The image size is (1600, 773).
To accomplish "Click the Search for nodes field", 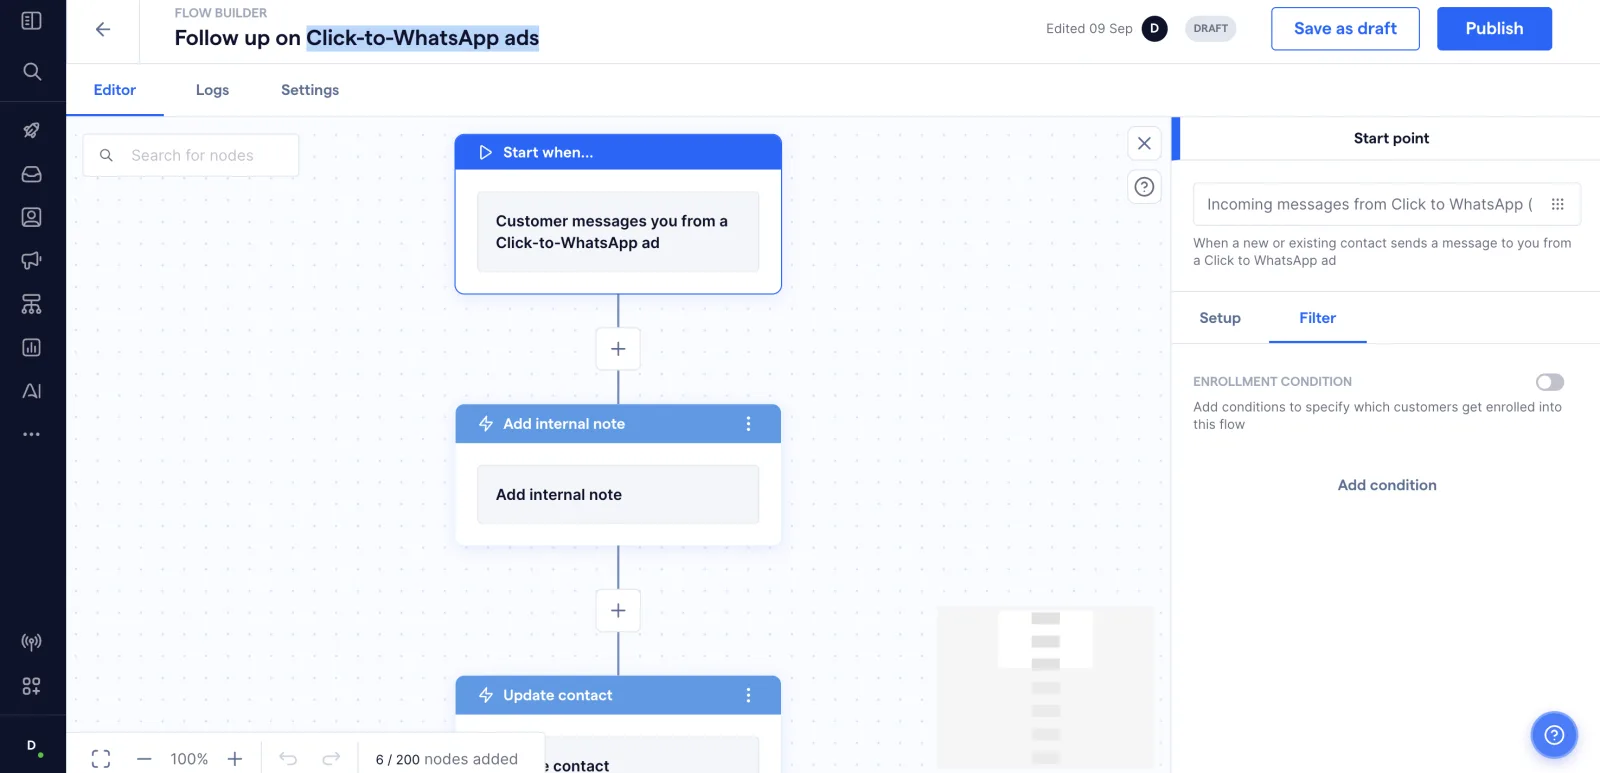I will pyautogui.click(x=191, y=155).
